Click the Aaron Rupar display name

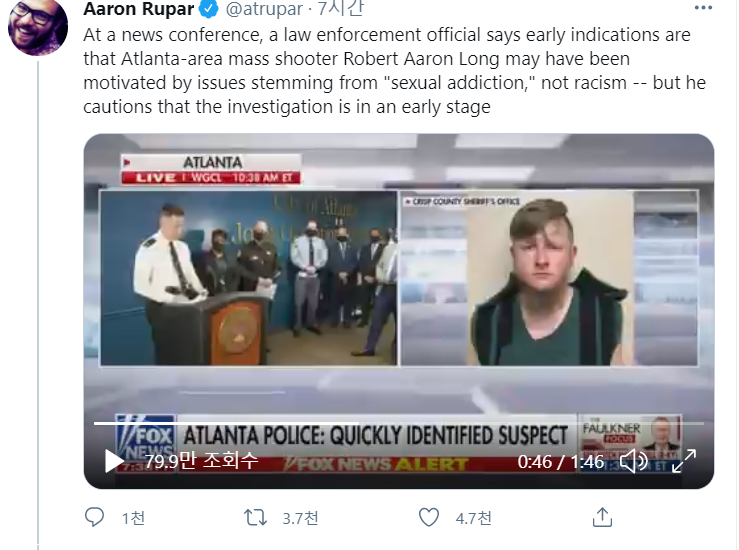(139, 10)
